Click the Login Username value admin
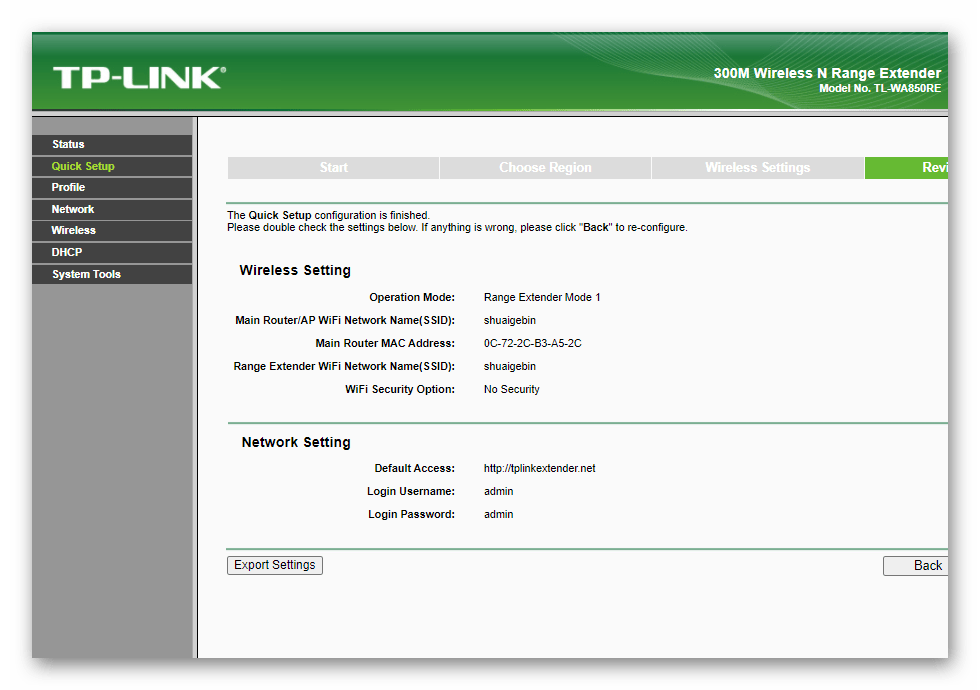 pos(498,492)
